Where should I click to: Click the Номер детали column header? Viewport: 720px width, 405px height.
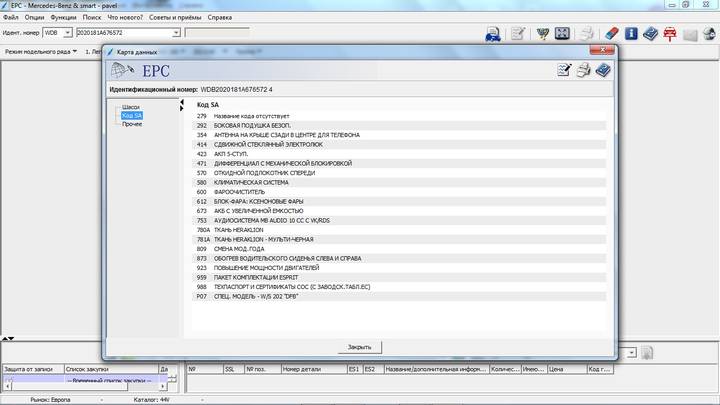[x=314, y=369]
